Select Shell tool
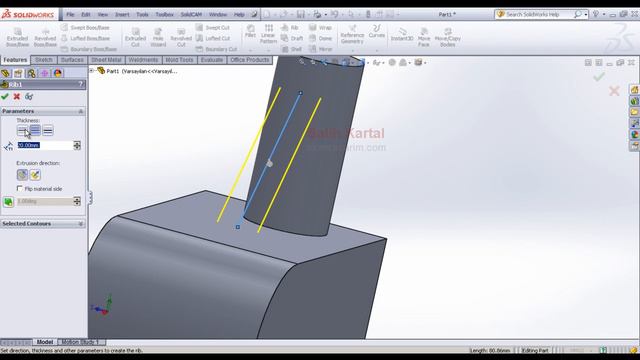This screenshot has width=640, height=360. (291, 49)
